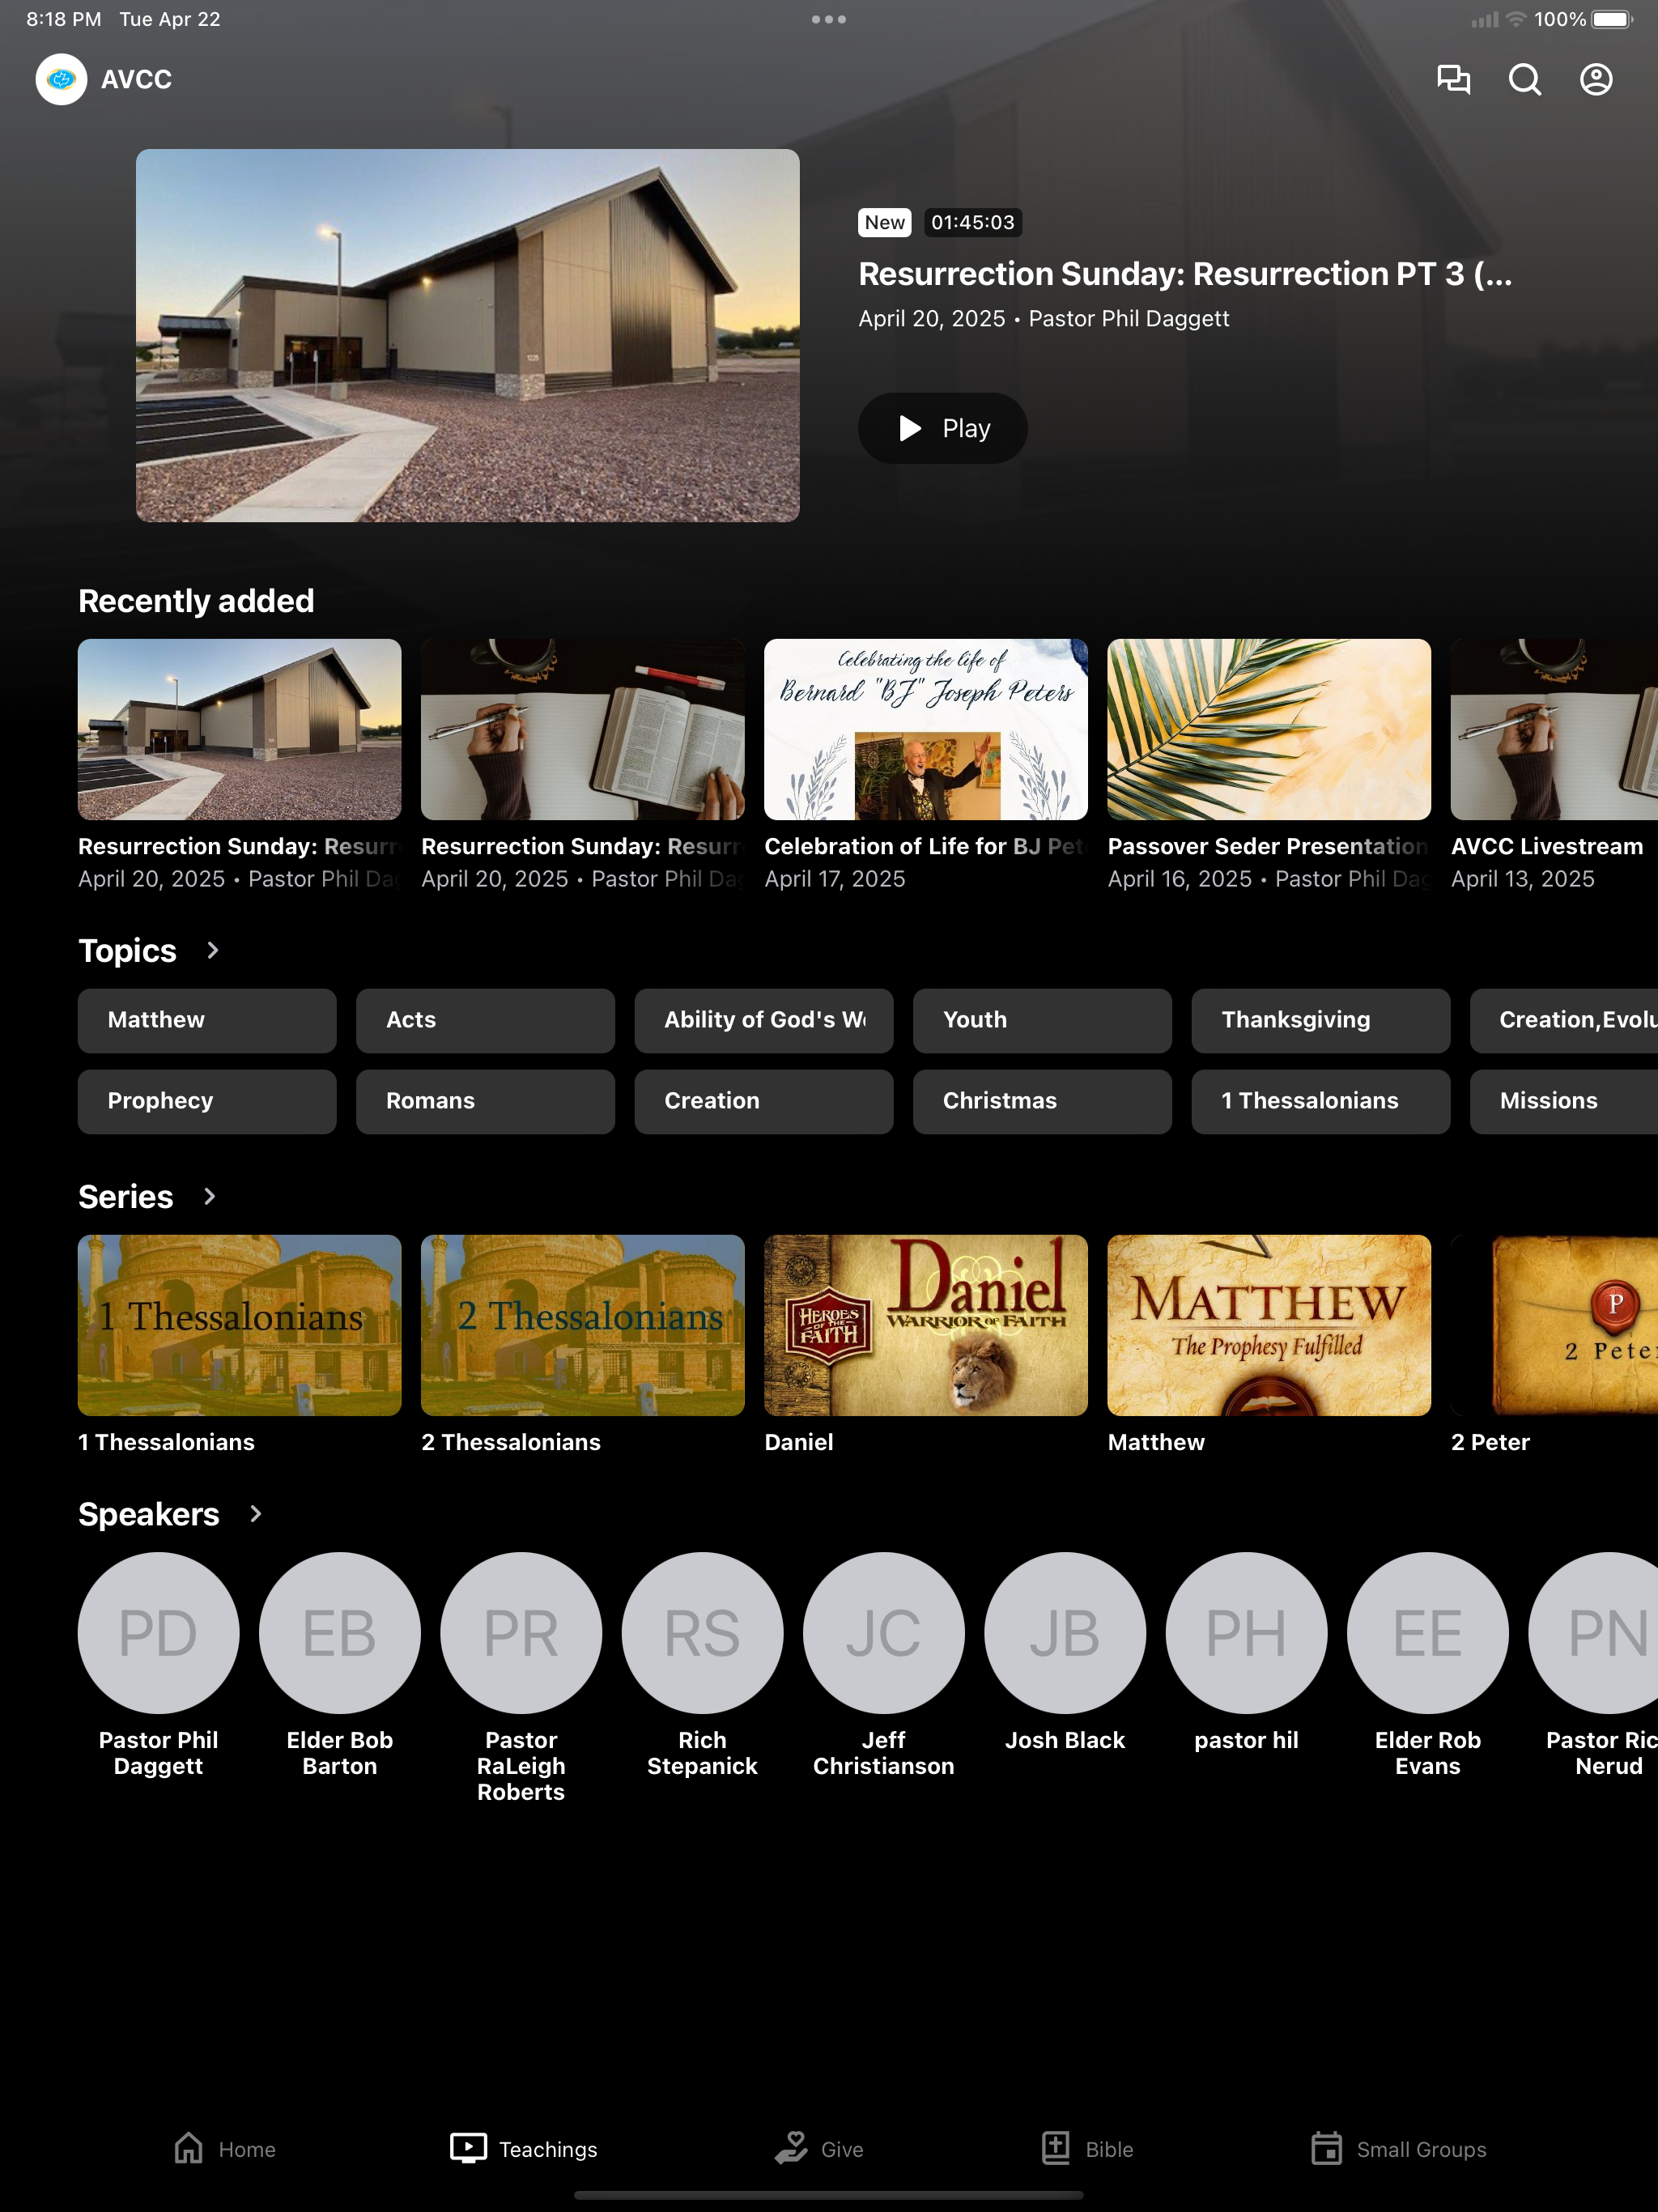This screenshot has width=1658, height=2212.
Task: Expand the Speakers section chevron
Action: point(255,1514)
